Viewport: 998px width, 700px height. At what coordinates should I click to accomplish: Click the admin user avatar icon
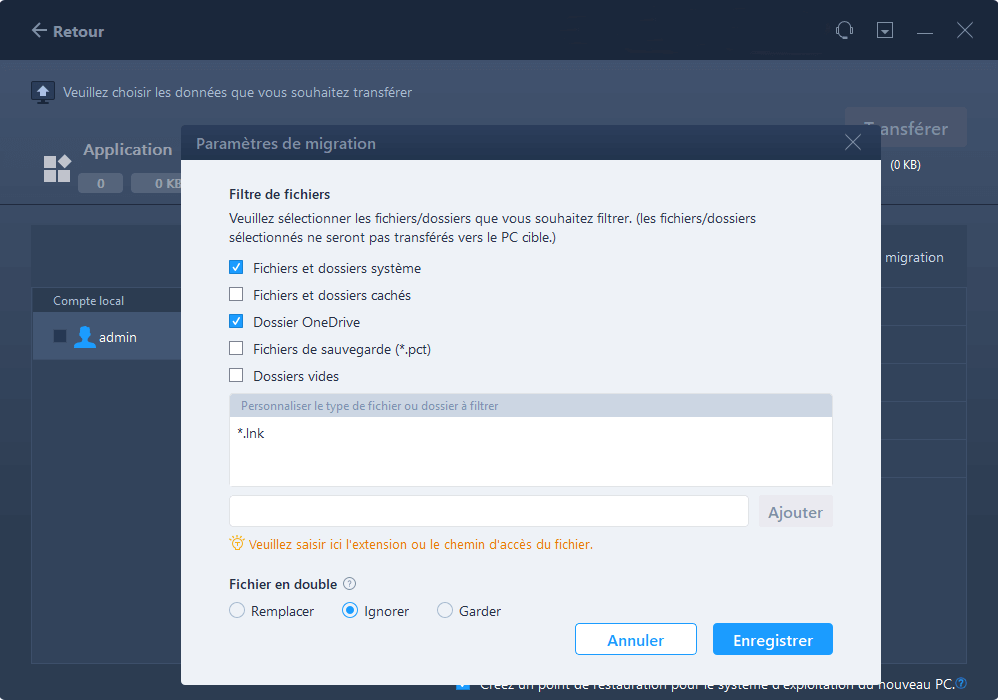(x=84, y=337)
